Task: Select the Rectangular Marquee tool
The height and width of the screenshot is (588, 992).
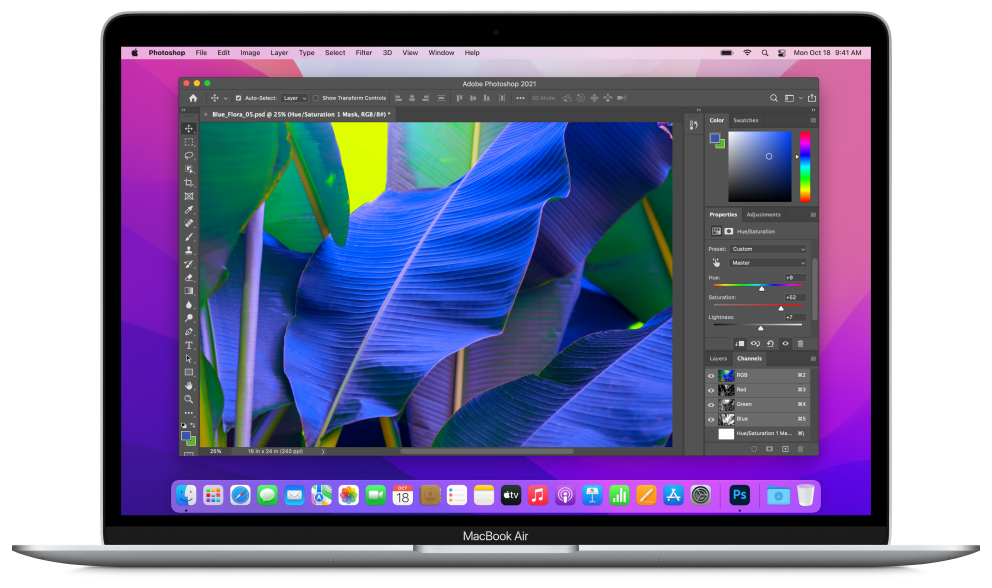Action: pos(189,142)
